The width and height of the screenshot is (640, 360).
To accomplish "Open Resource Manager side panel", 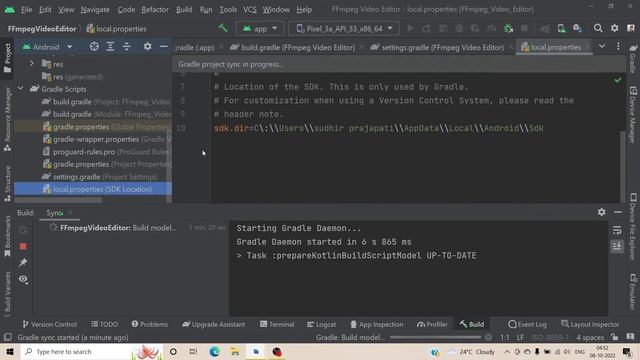I will [x=7, y=119].
